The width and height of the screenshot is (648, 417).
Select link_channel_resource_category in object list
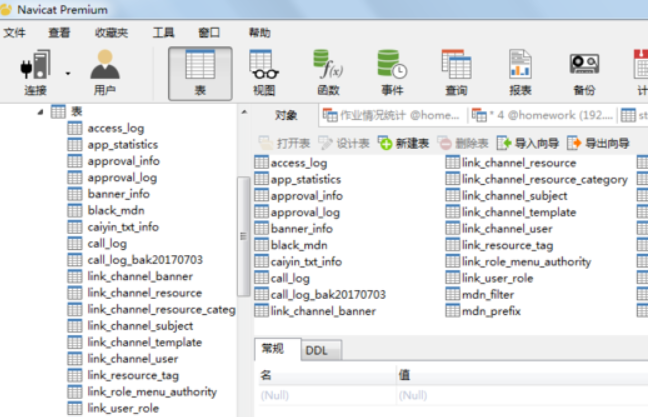[545, 179]
